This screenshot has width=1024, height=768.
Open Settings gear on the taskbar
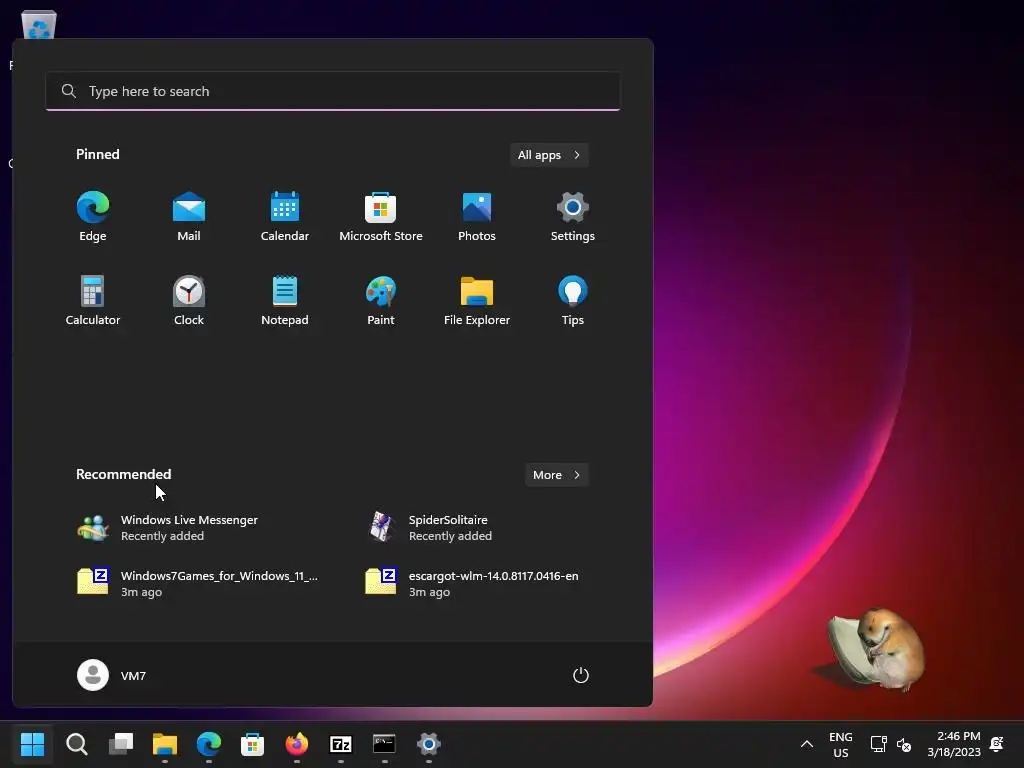click(428, 744)
